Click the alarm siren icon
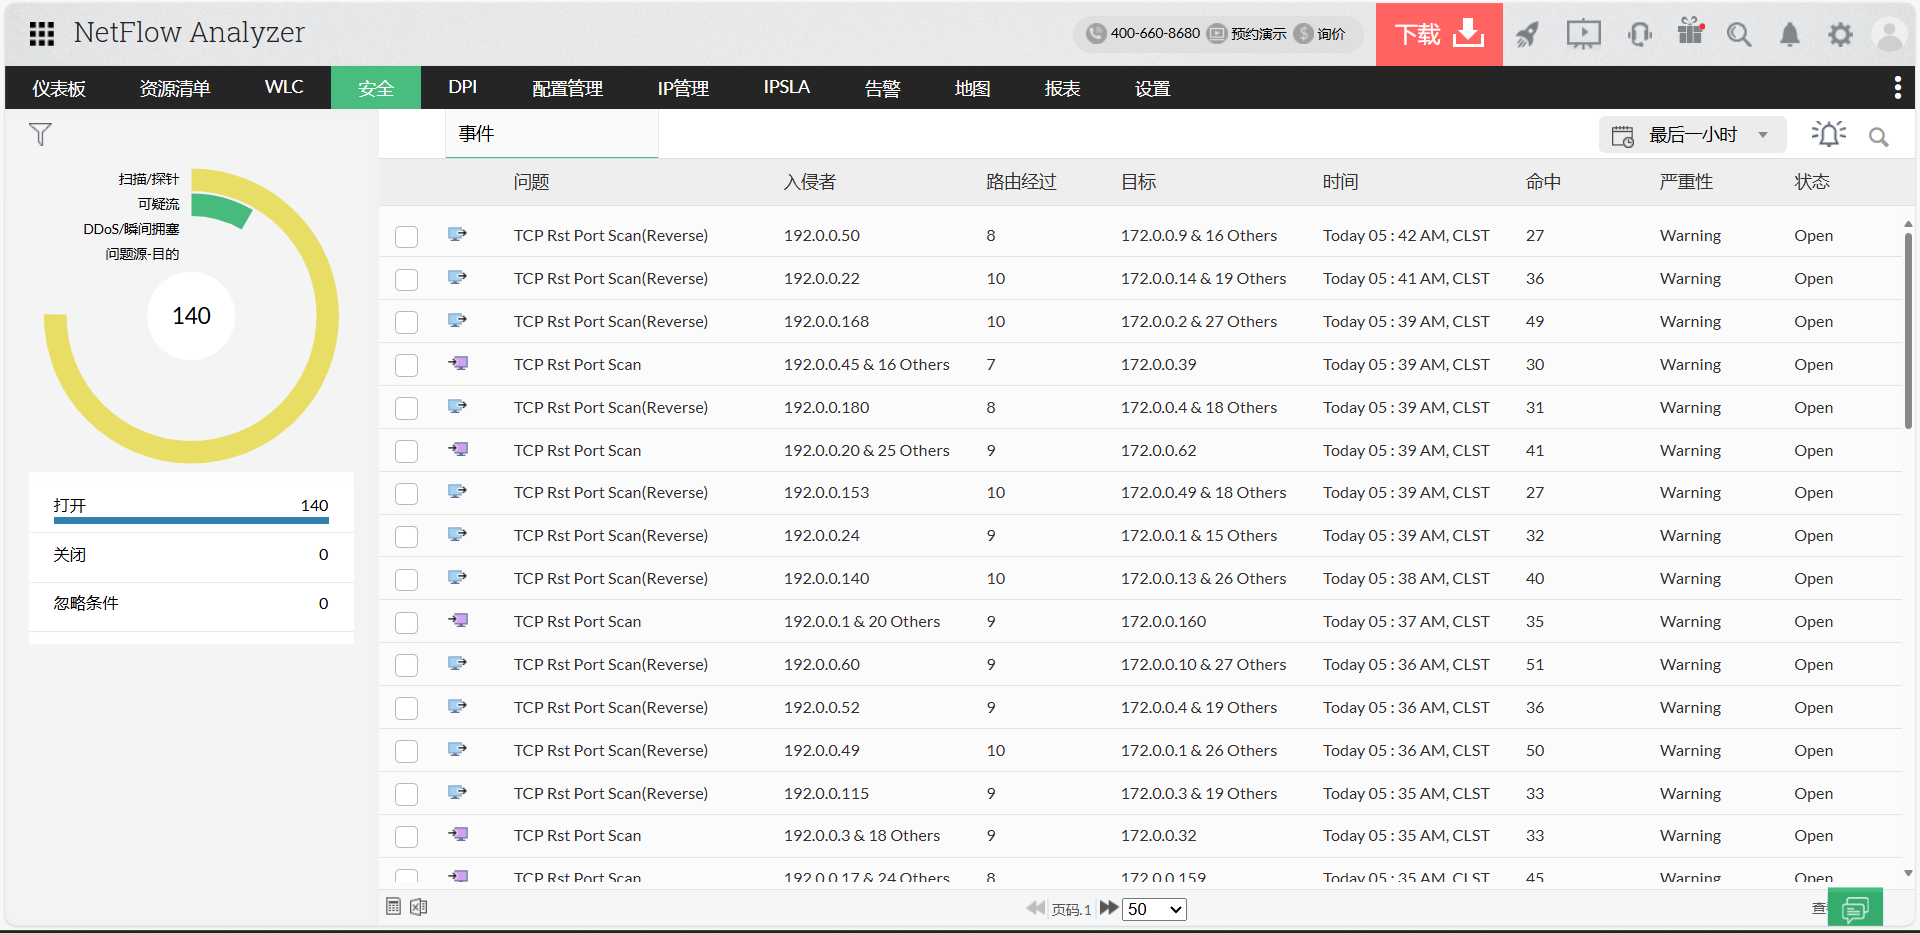The height and width of the screenshot is (933, 1920). (x=1828, y=134)
